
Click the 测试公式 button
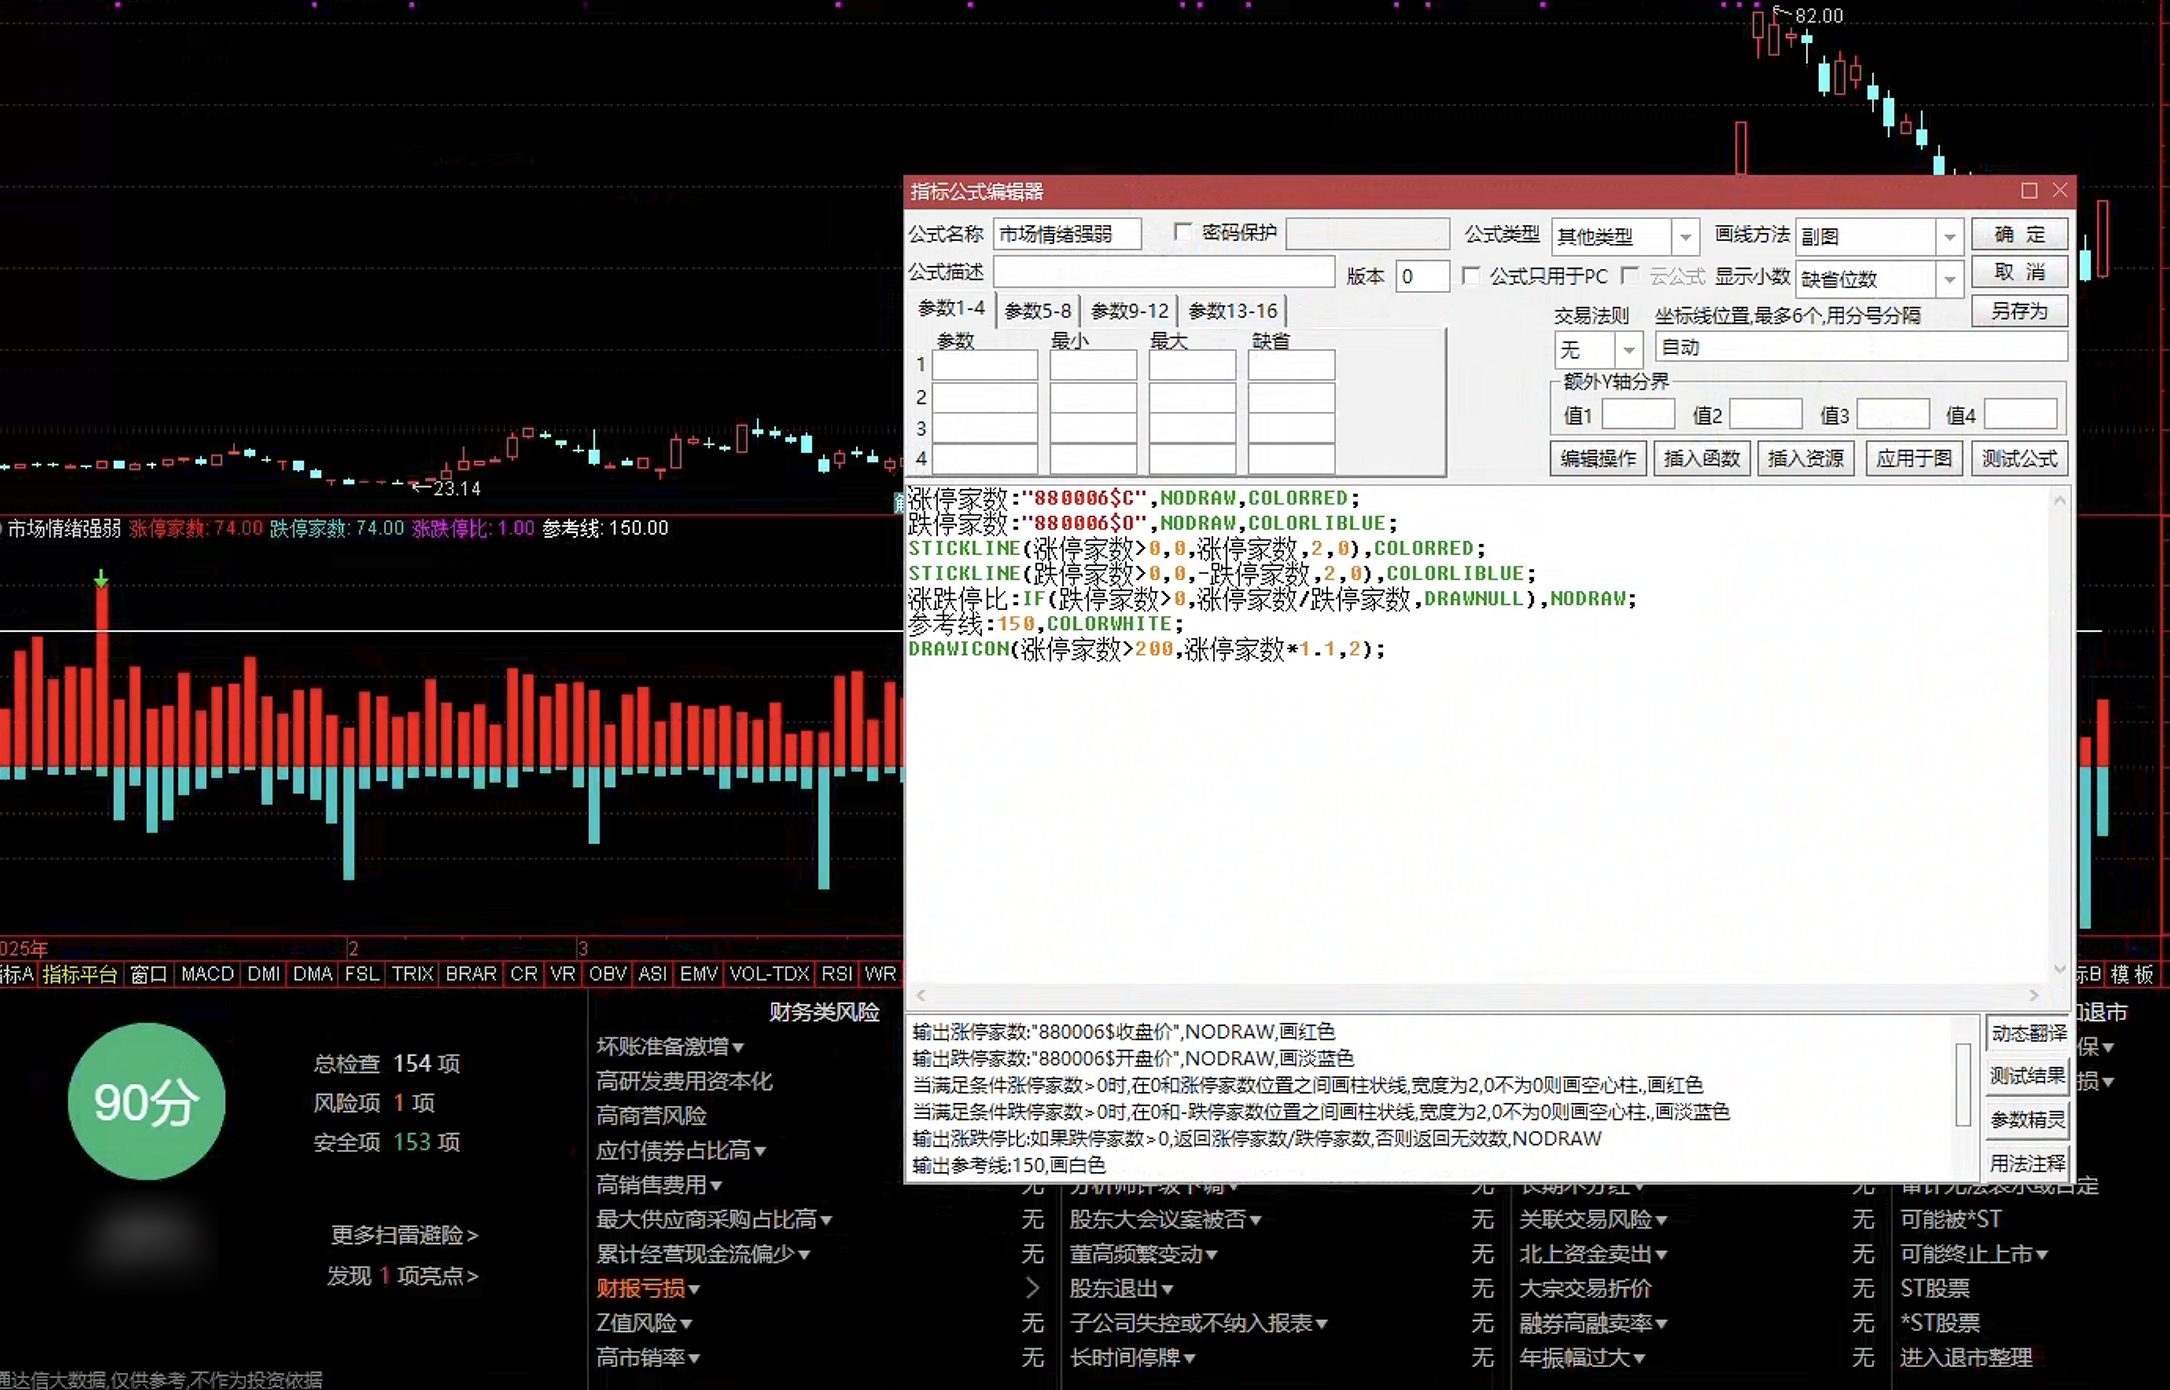pyautogui.click(x=2020, y=458)
